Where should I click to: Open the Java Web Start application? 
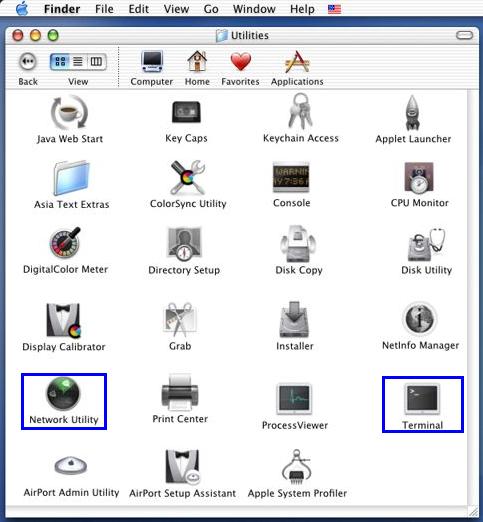pyautogui.click(x=69, y=113)
